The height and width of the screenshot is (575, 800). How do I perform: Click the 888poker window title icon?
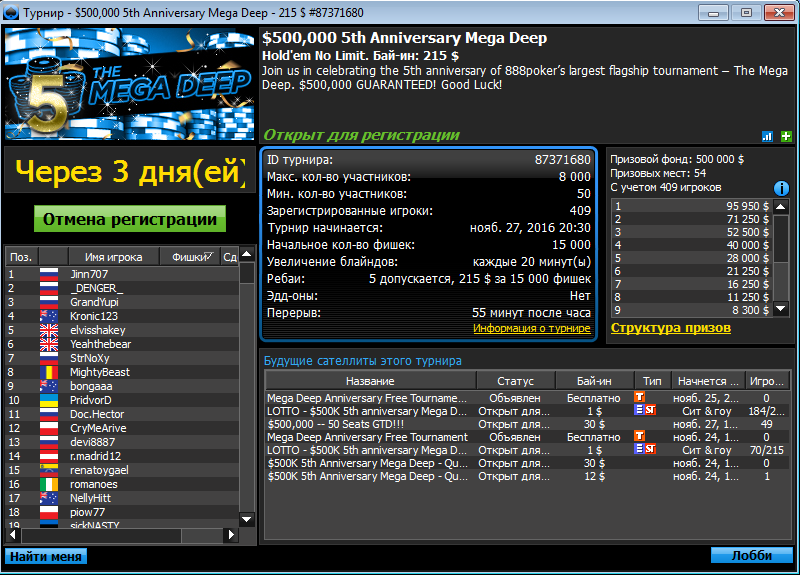coord(11,12)
